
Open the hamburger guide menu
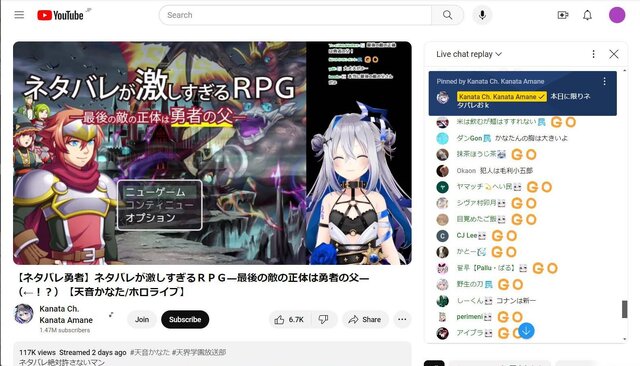(x=19, y=15)
